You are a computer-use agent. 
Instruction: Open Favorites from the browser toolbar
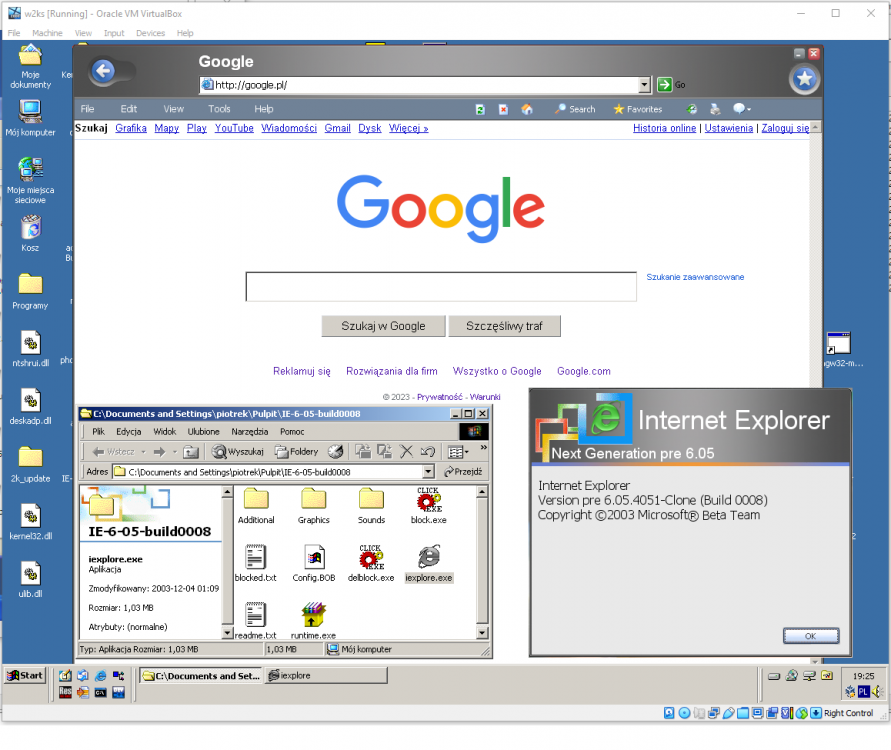pyautogui.click(x=638, y=109)
